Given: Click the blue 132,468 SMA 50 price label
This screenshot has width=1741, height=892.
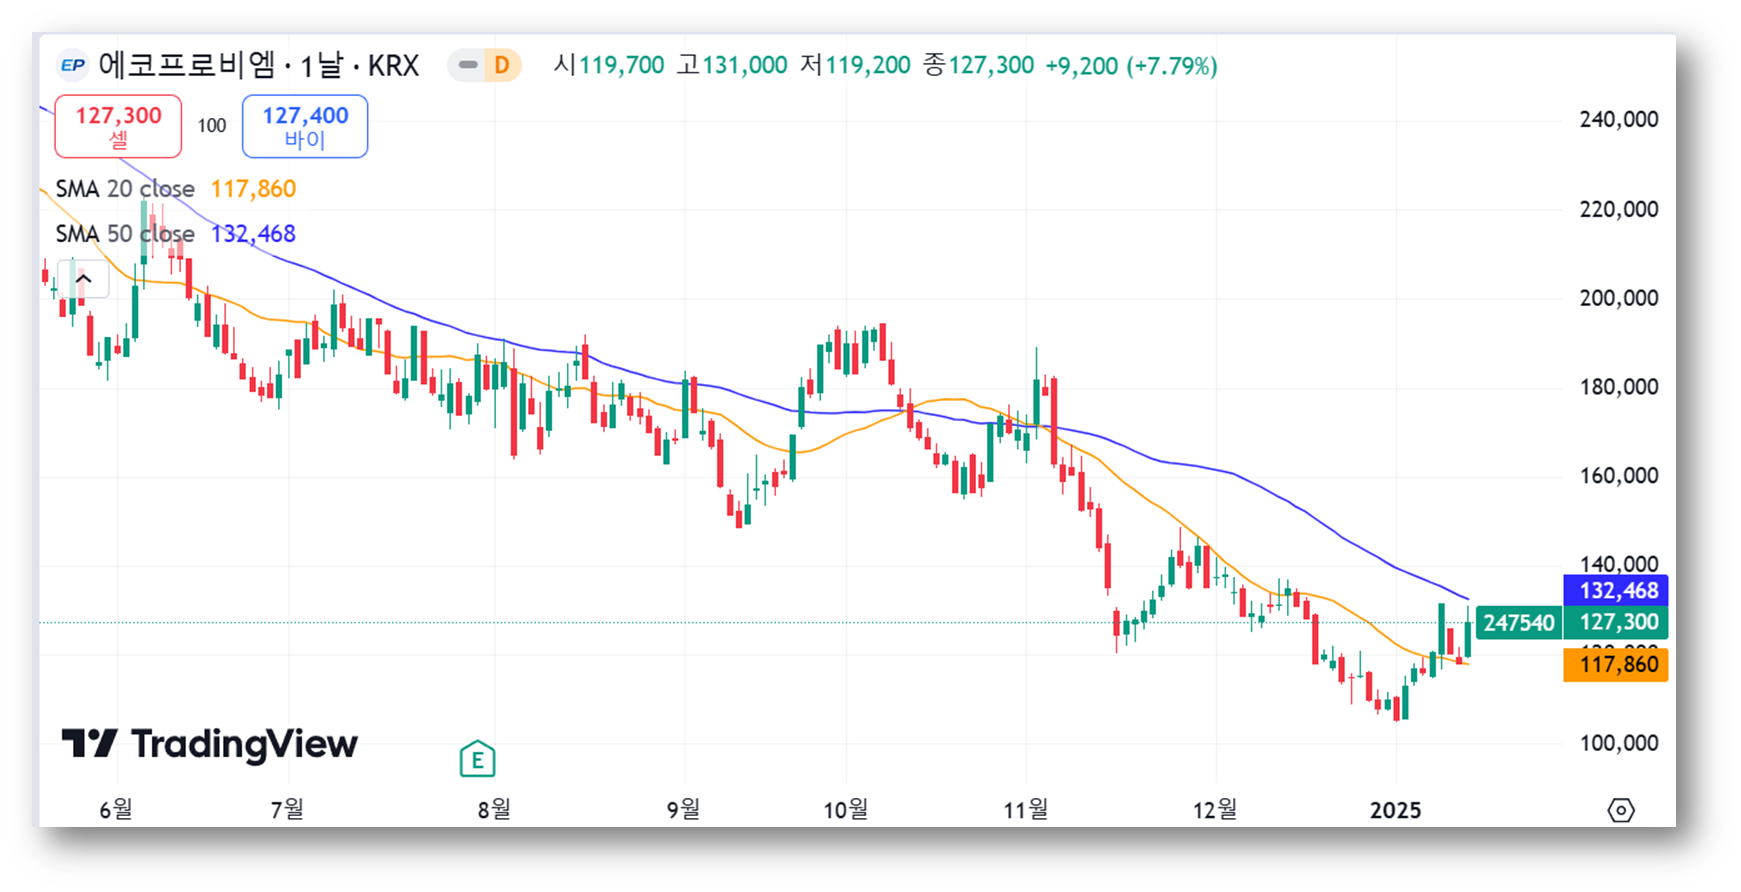Looking at the screenshot, I should pyautogui.click(x=1617, y=591).
